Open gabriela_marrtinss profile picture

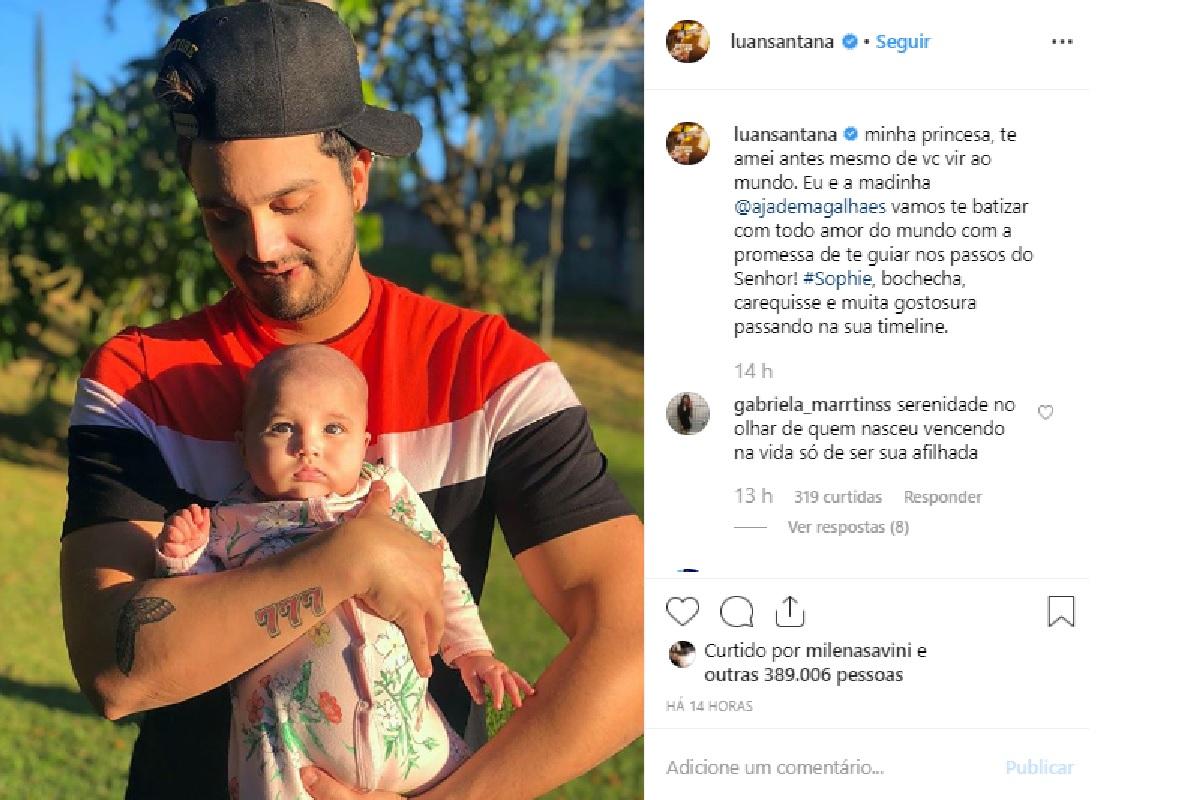(x=688, y=413)
